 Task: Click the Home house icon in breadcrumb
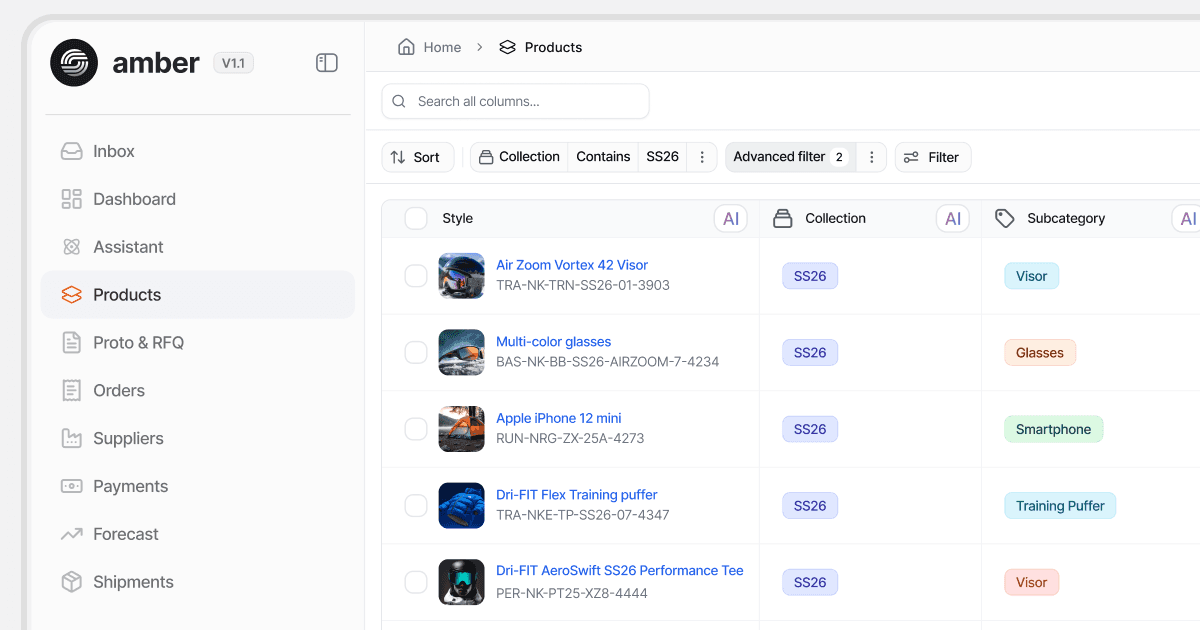[406, 47]
